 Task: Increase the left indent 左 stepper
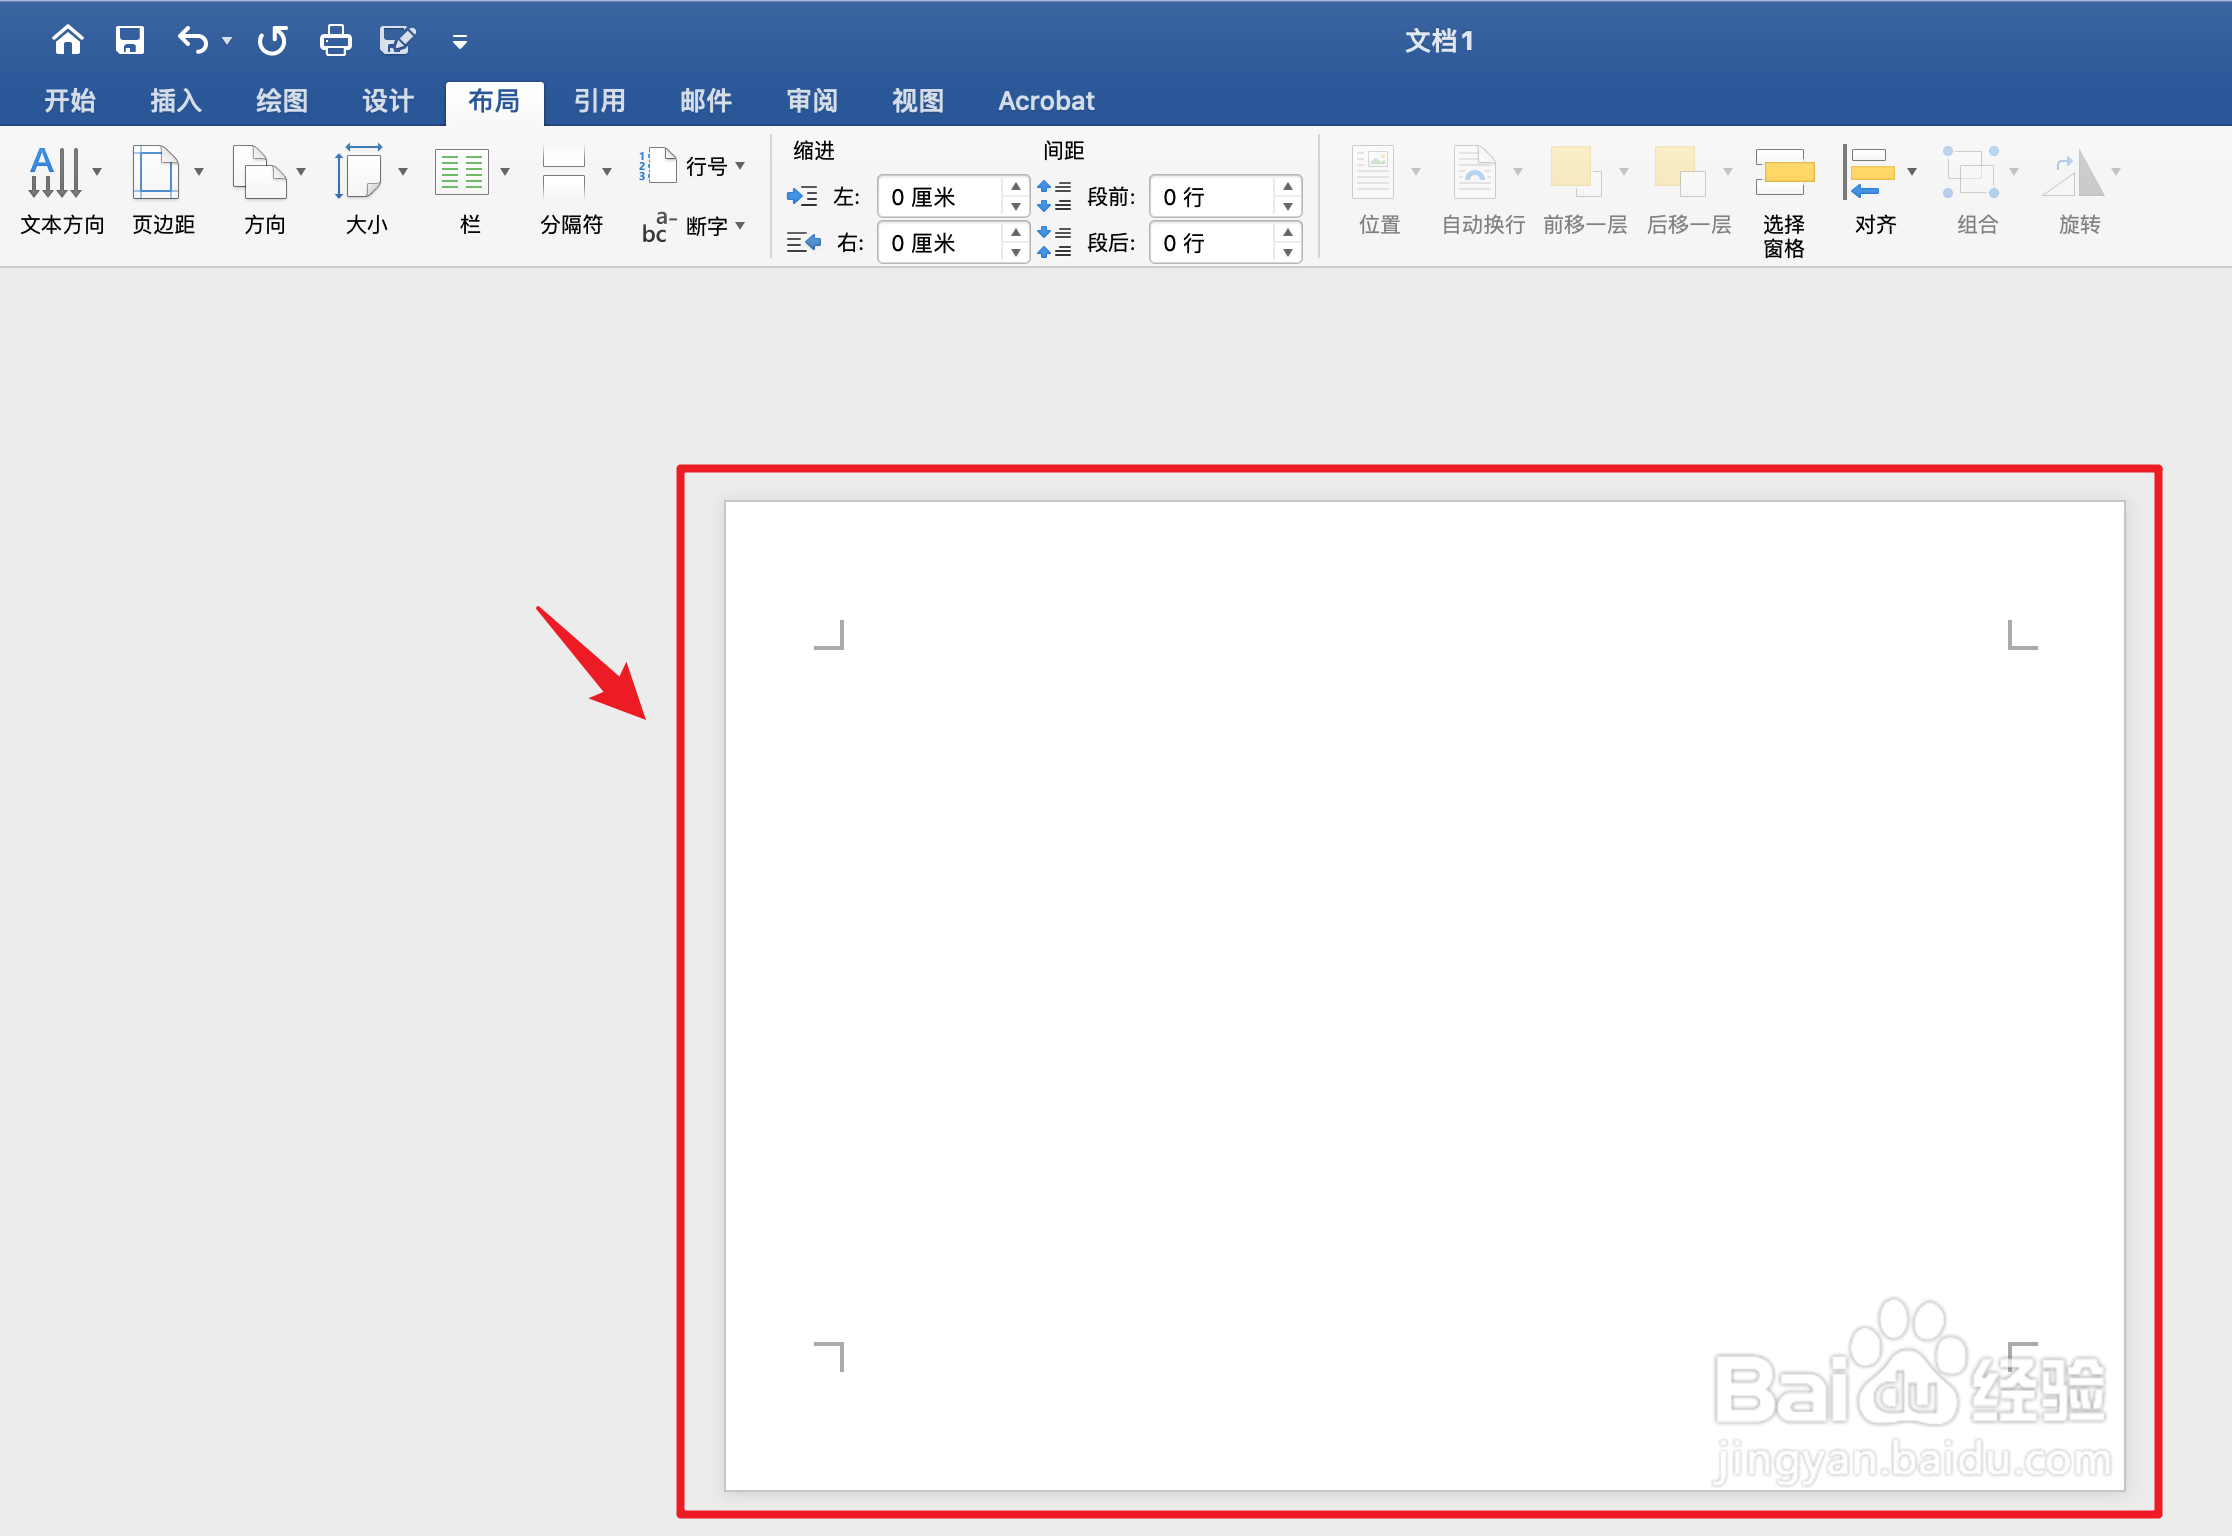pyautogui.click(x=1016, y=187)
